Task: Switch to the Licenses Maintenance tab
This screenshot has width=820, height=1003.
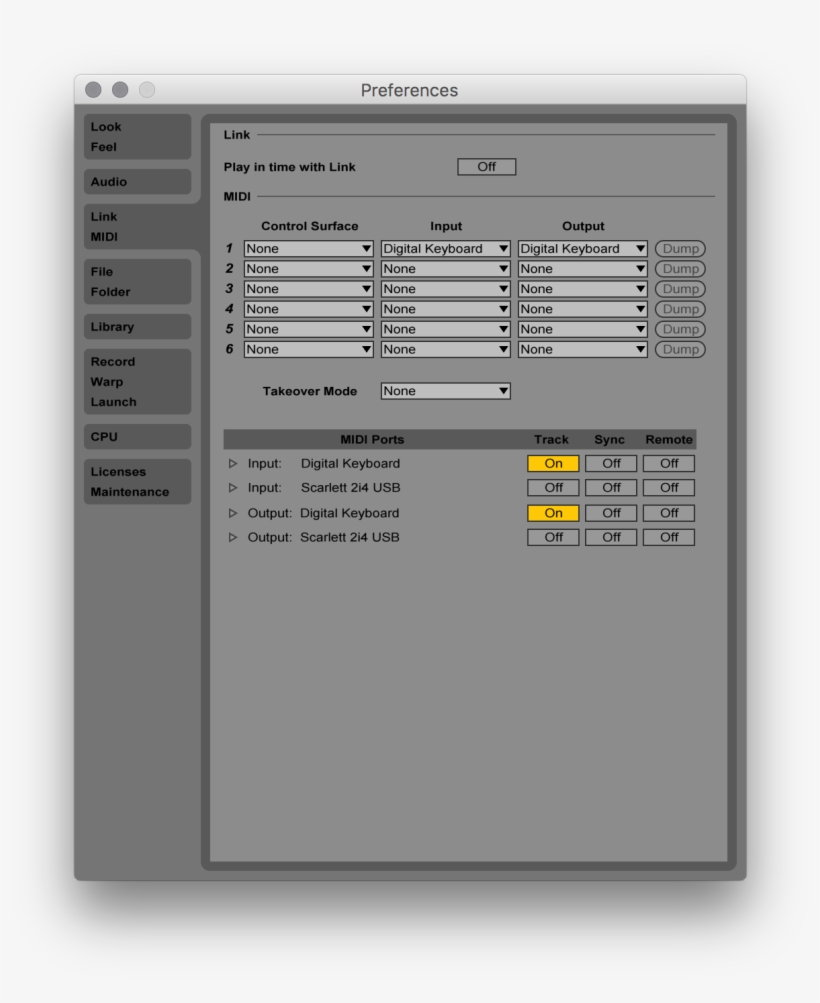Action: [136, 481]
